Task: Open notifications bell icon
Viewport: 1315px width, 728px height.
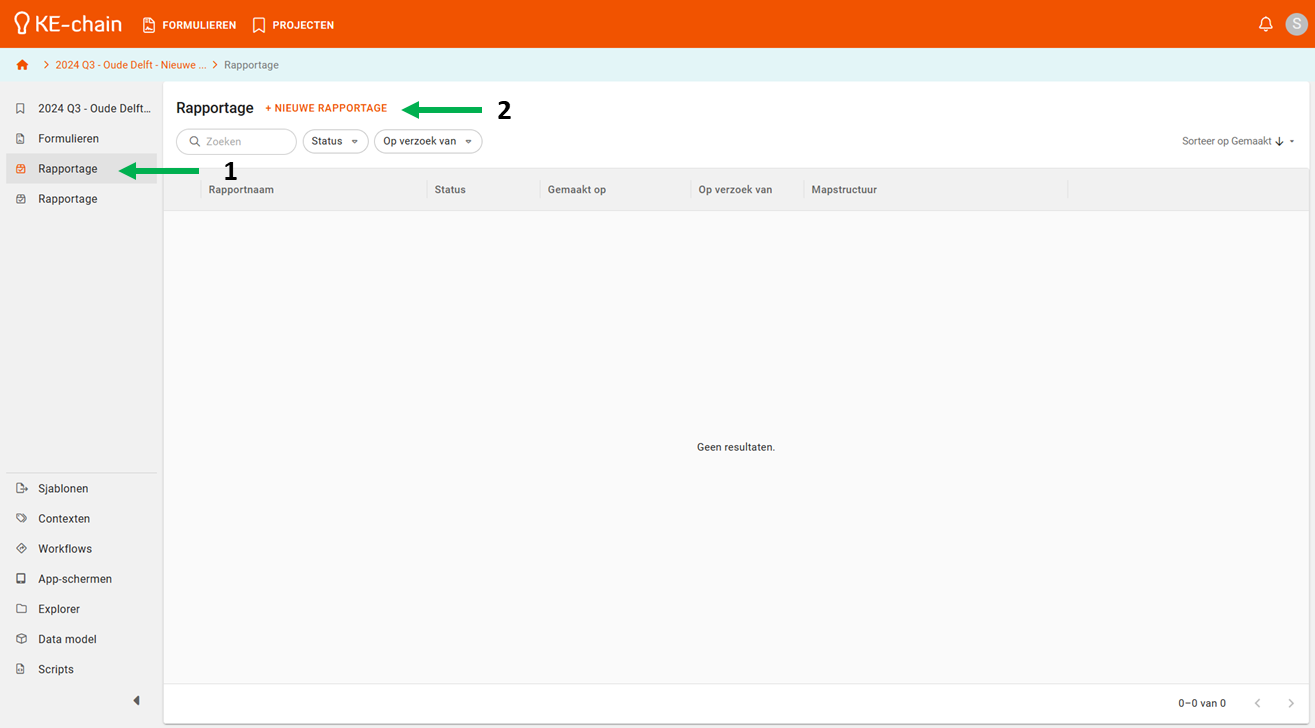Action: point(1265,24)
